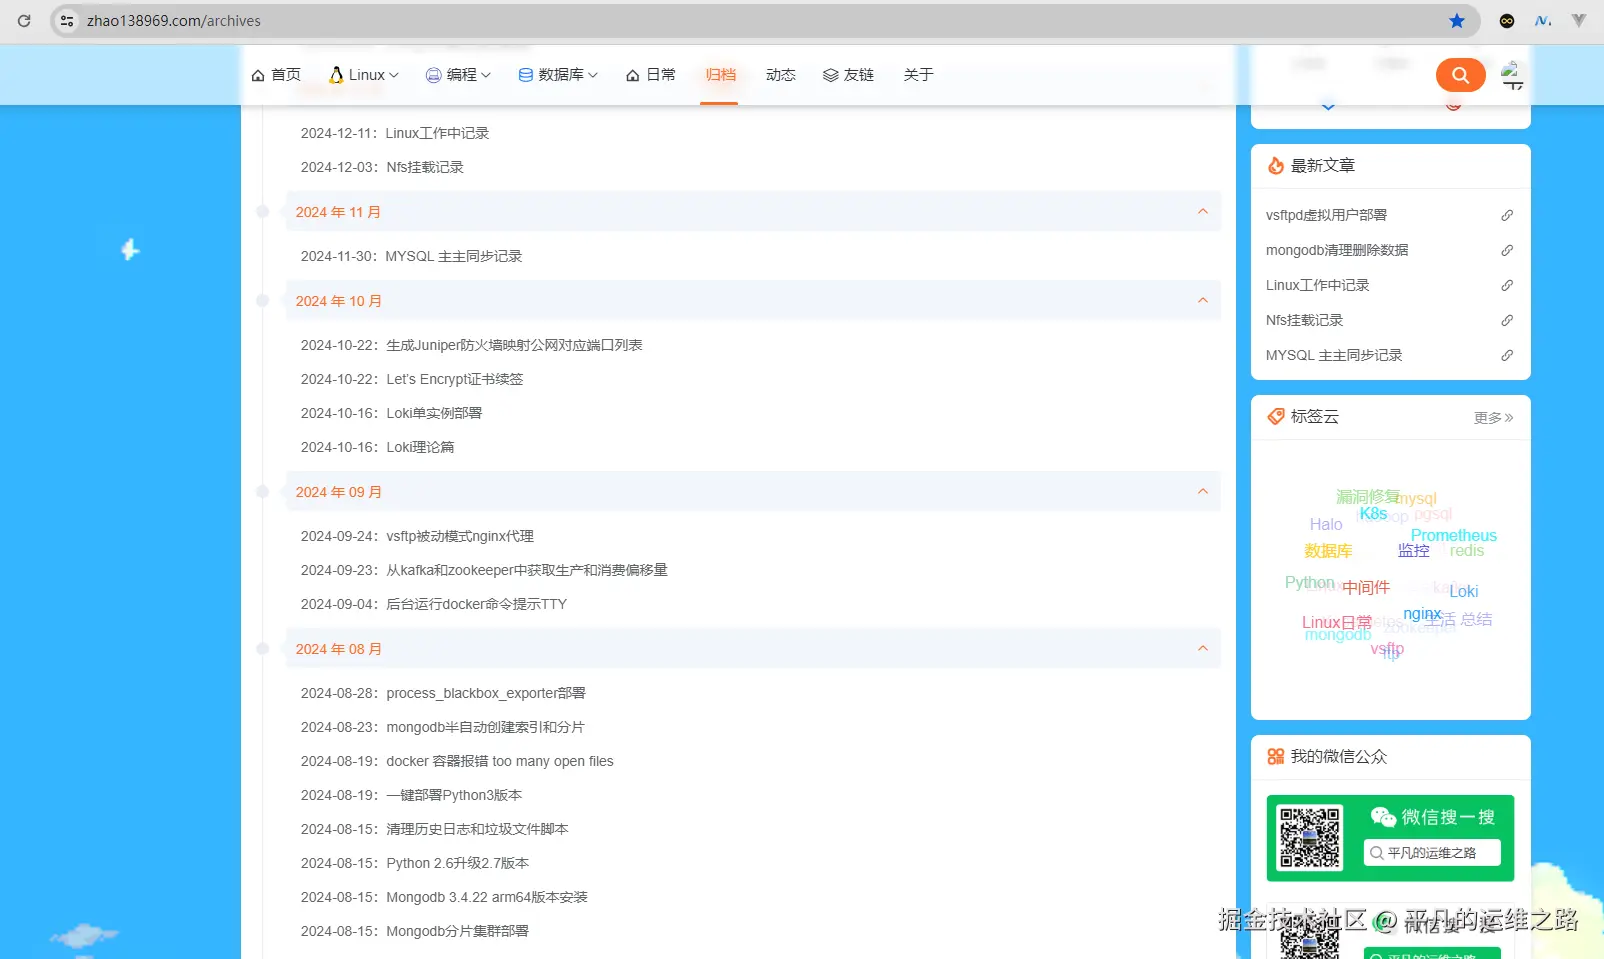Image resolution: width=1604 pixels, height=959 pixels.
Task: Click the profile avatar in the header
Action: [1511, 74]
